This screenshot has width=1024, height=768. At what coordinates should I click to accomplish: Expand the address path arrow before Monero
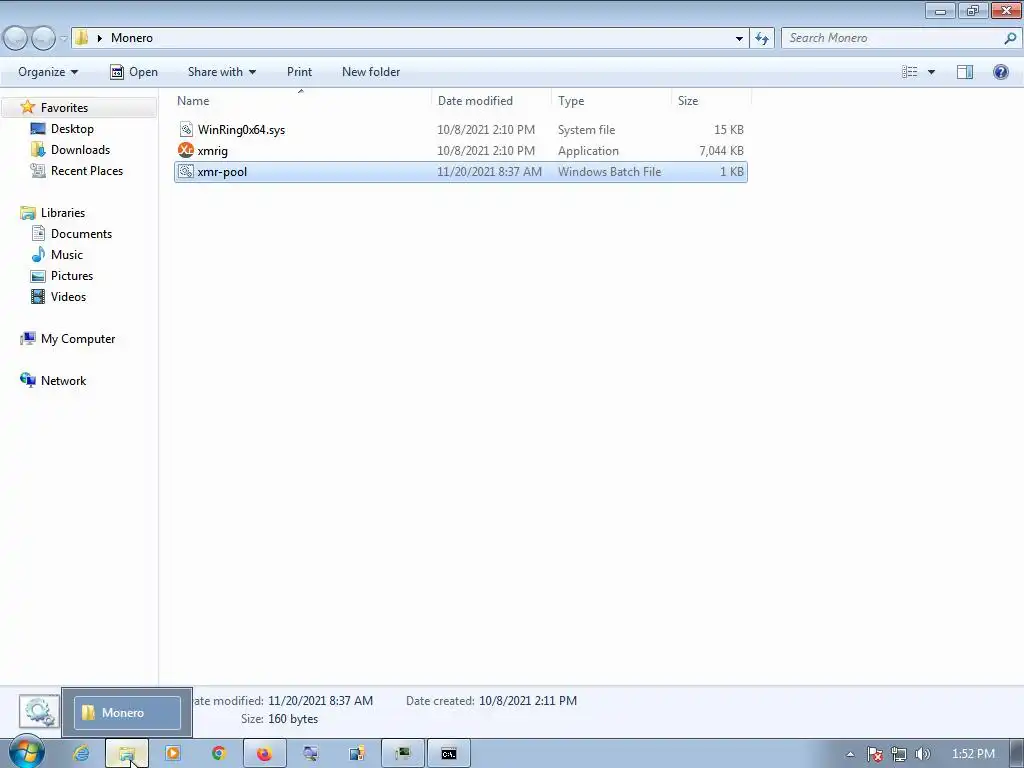click(x=100, y=38)
